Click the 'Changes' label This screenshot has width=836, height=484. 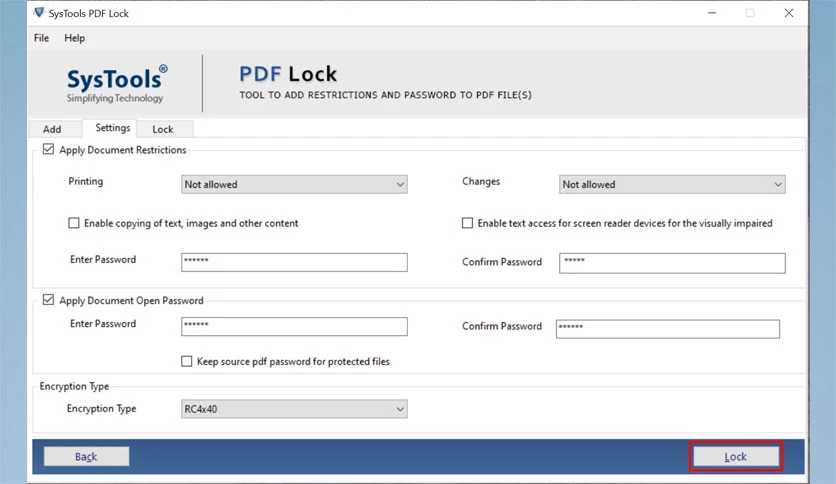(x=481, y=181)
